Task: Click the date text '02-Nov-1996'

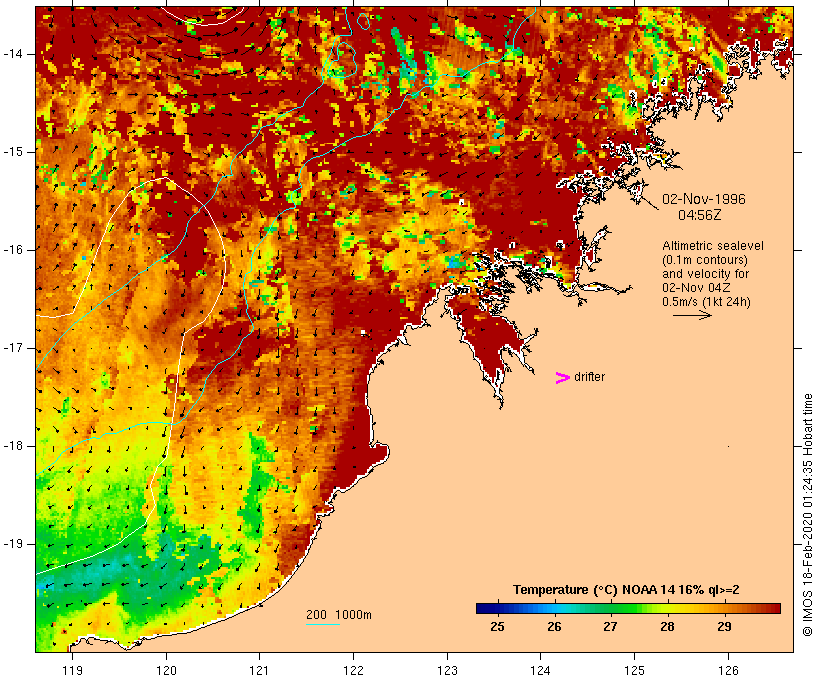Action: point(704,199)
